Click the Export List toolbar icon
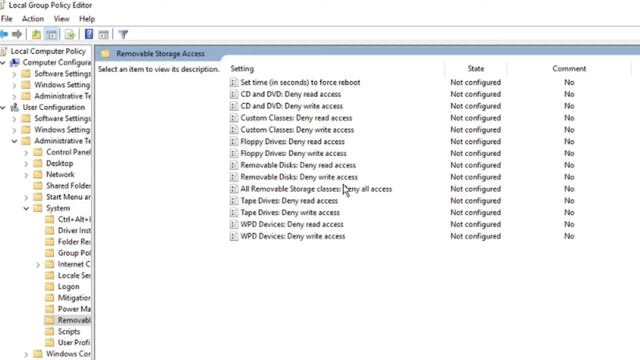This screenshot has width=640, height=360. 70,34
